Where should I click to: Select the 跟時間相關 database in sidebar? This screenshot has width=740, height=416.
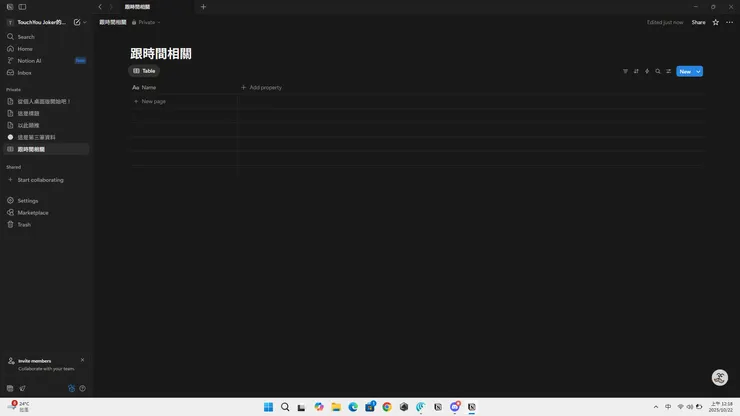(46, 149)
